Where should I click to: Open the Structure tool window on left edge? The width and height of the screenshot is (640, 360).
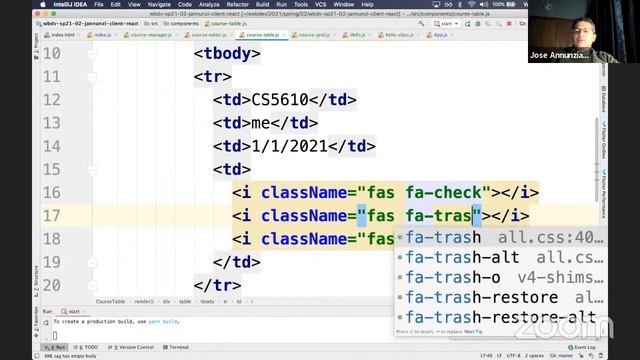coord(36,282)
